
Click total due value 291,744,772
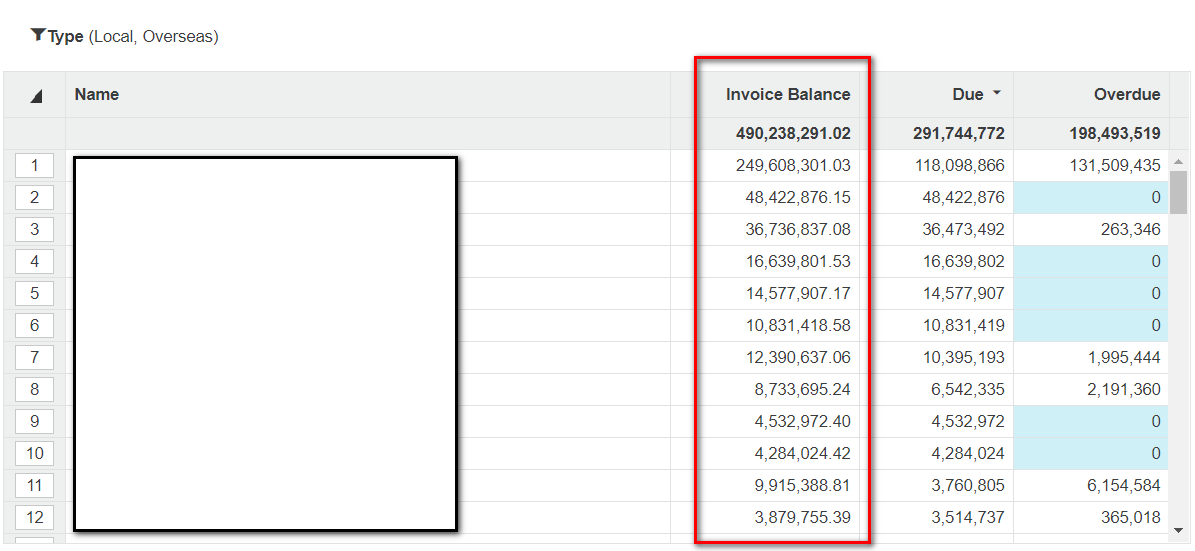[959, 134]
